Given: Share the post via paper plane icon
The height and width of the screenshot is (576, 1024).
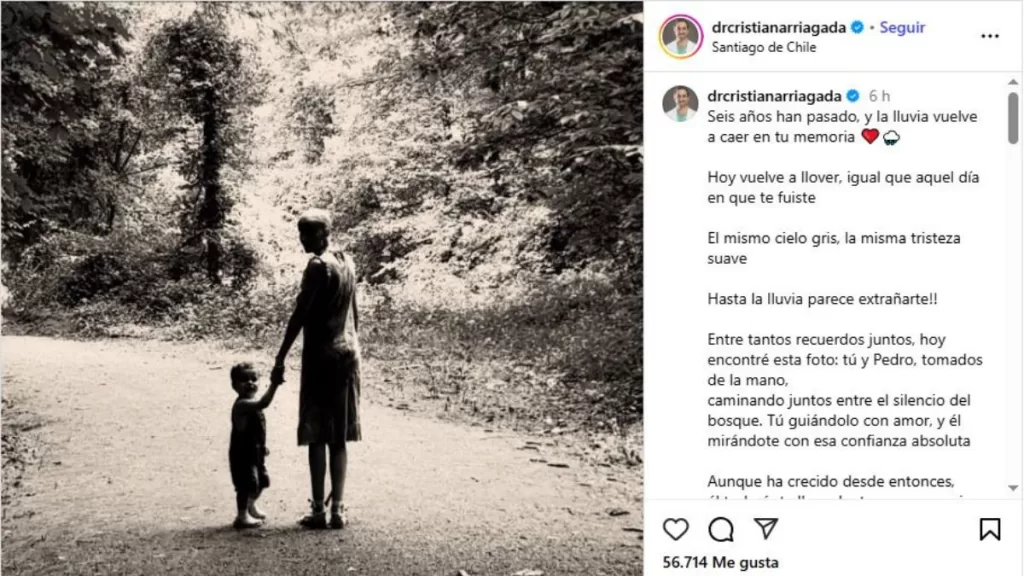Looking at the screenshot, I should 766,529.
